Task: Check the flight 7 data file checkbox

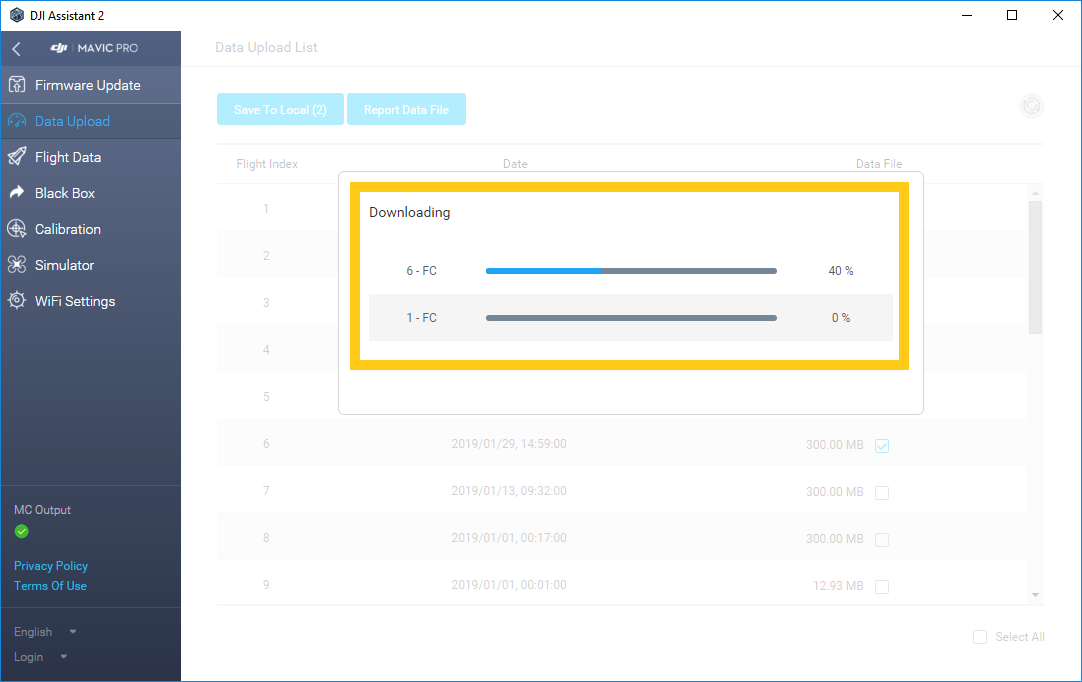Action: click(x=882, y=492)
